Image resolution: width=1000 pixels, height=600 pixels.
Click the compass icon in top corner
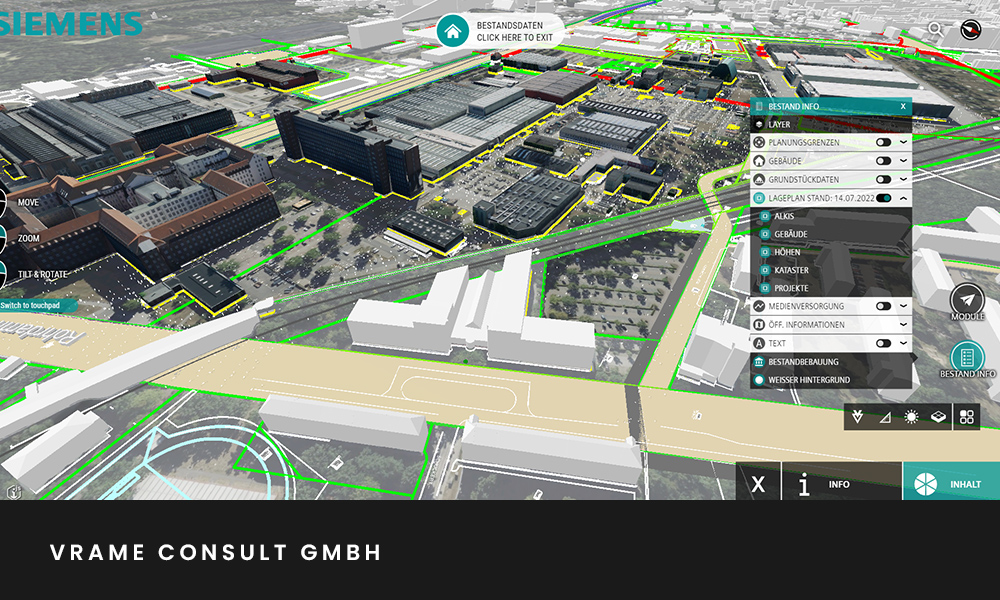[x=969, y=30]
